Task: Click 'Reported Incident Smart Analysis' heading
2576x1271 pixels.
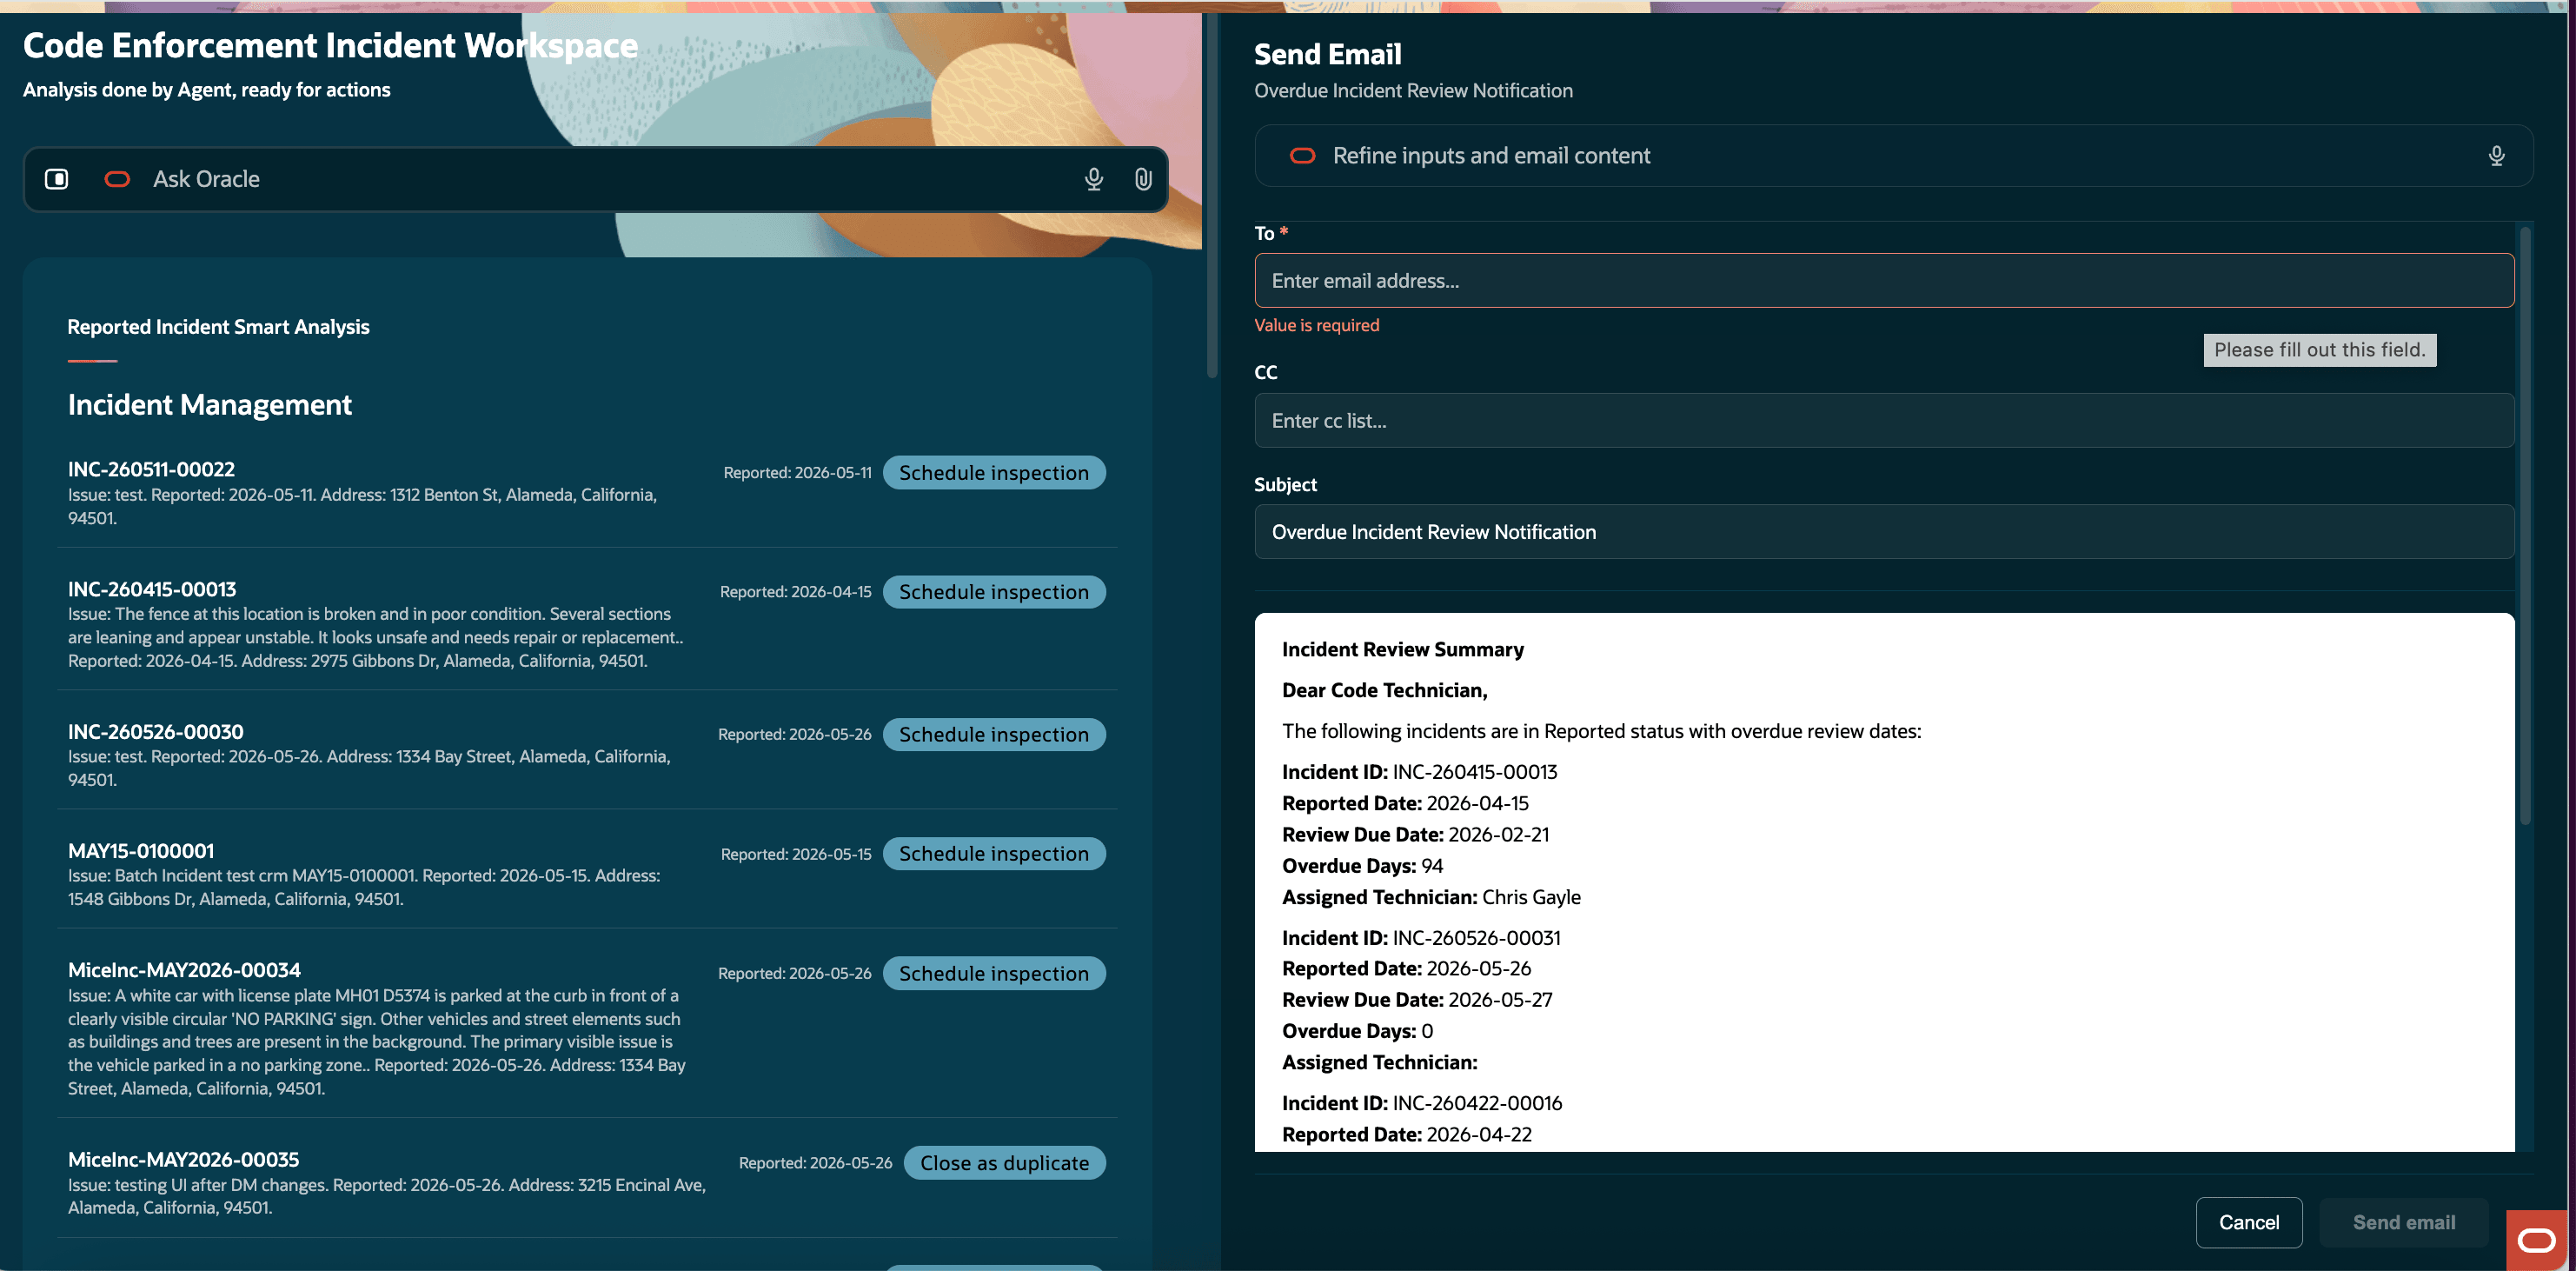Action: click(218, 327)
